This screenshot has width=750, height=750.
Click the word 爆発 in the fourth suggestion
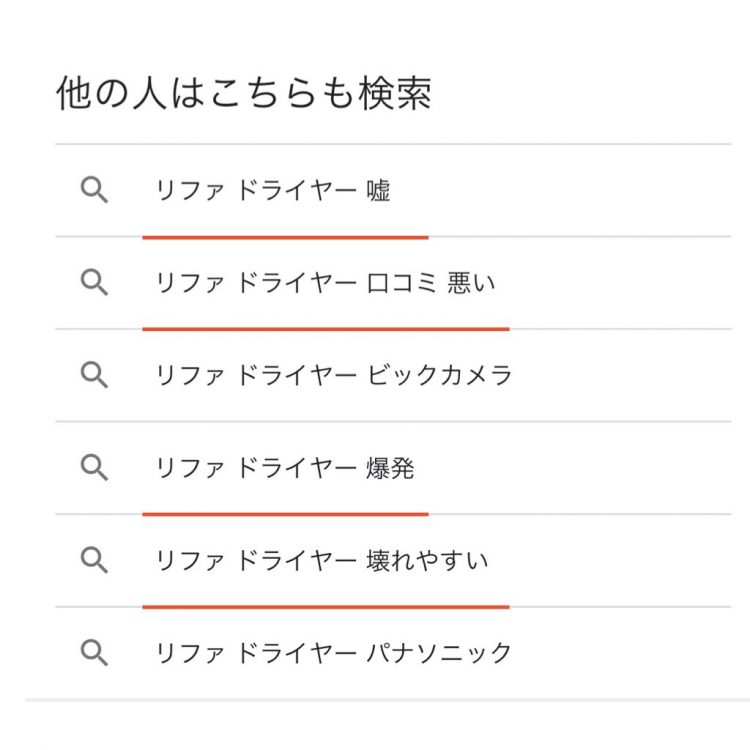390,468
